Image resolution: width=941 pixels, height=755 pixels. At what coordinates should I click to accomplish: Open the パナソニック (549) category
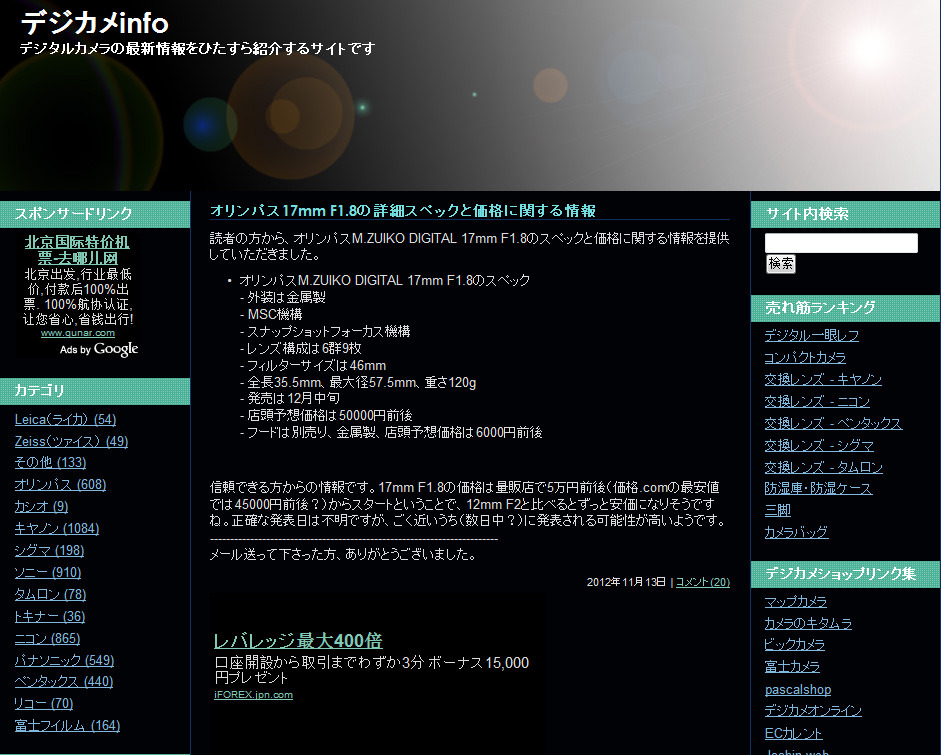pos(64,660)
